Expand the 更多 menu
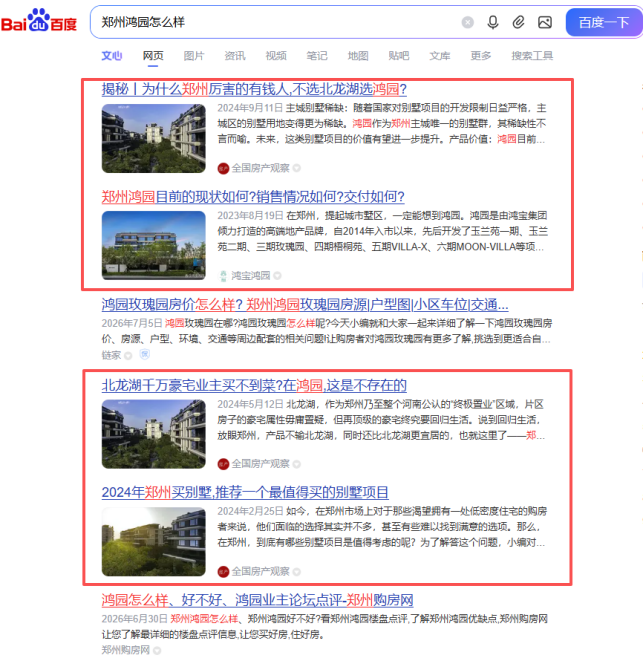The image size is (644, 659). coord(480,56)
